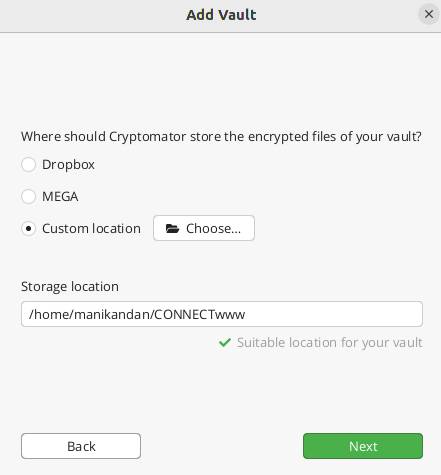Click the Dropbox label text

[68, 165]
